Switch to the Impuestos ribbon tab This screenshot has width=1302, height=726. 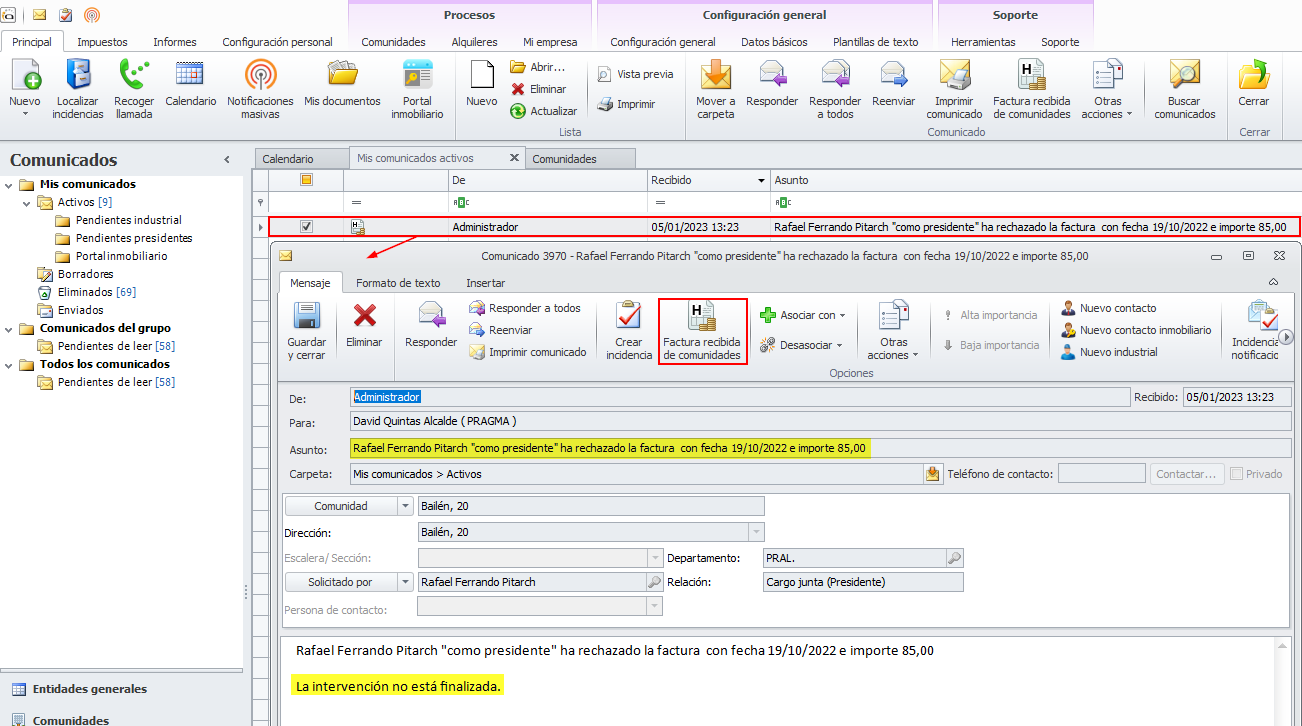[x=102, y=42]
